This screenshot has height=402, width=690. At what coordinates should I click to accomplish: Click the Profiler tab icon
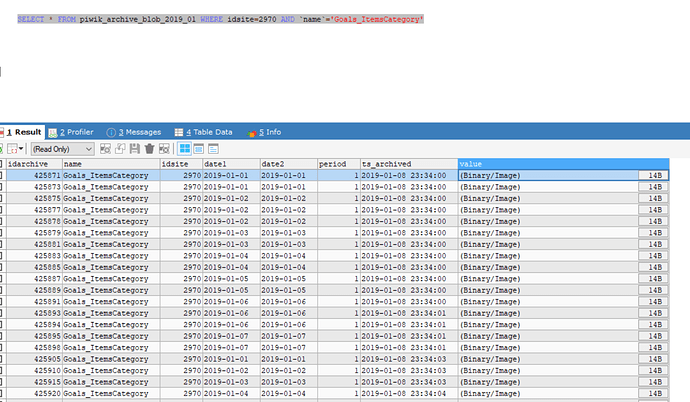coord(53,132)
